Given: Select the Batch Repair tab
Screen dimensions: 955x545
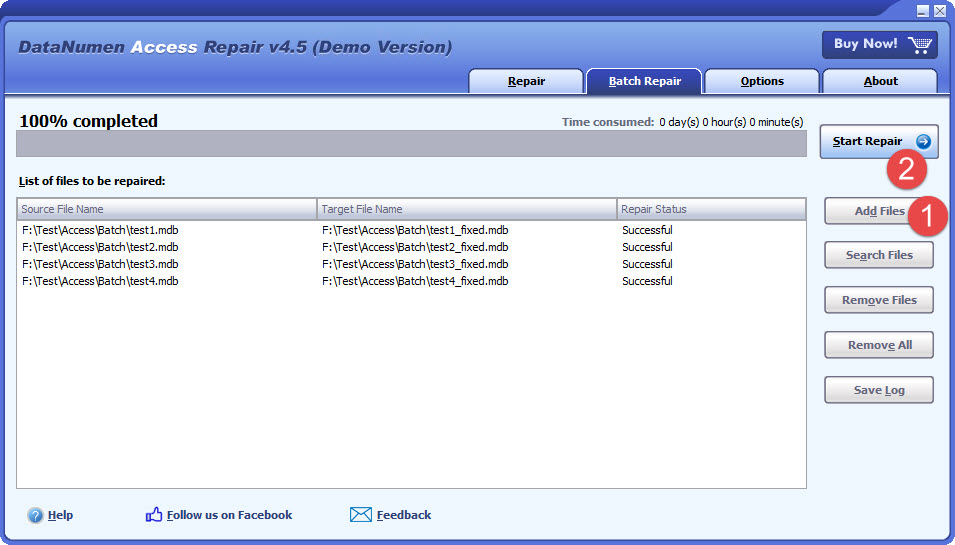Looking at the screenshot, I should coord(644,81).
